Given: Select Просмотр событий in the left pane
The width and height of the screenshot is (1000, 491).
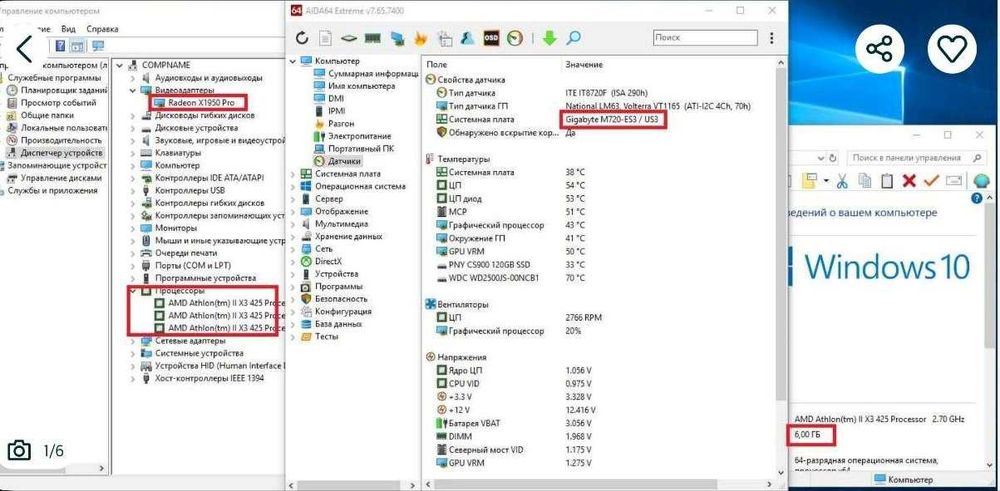Looking at the screenshot, I should click(59, 103).
